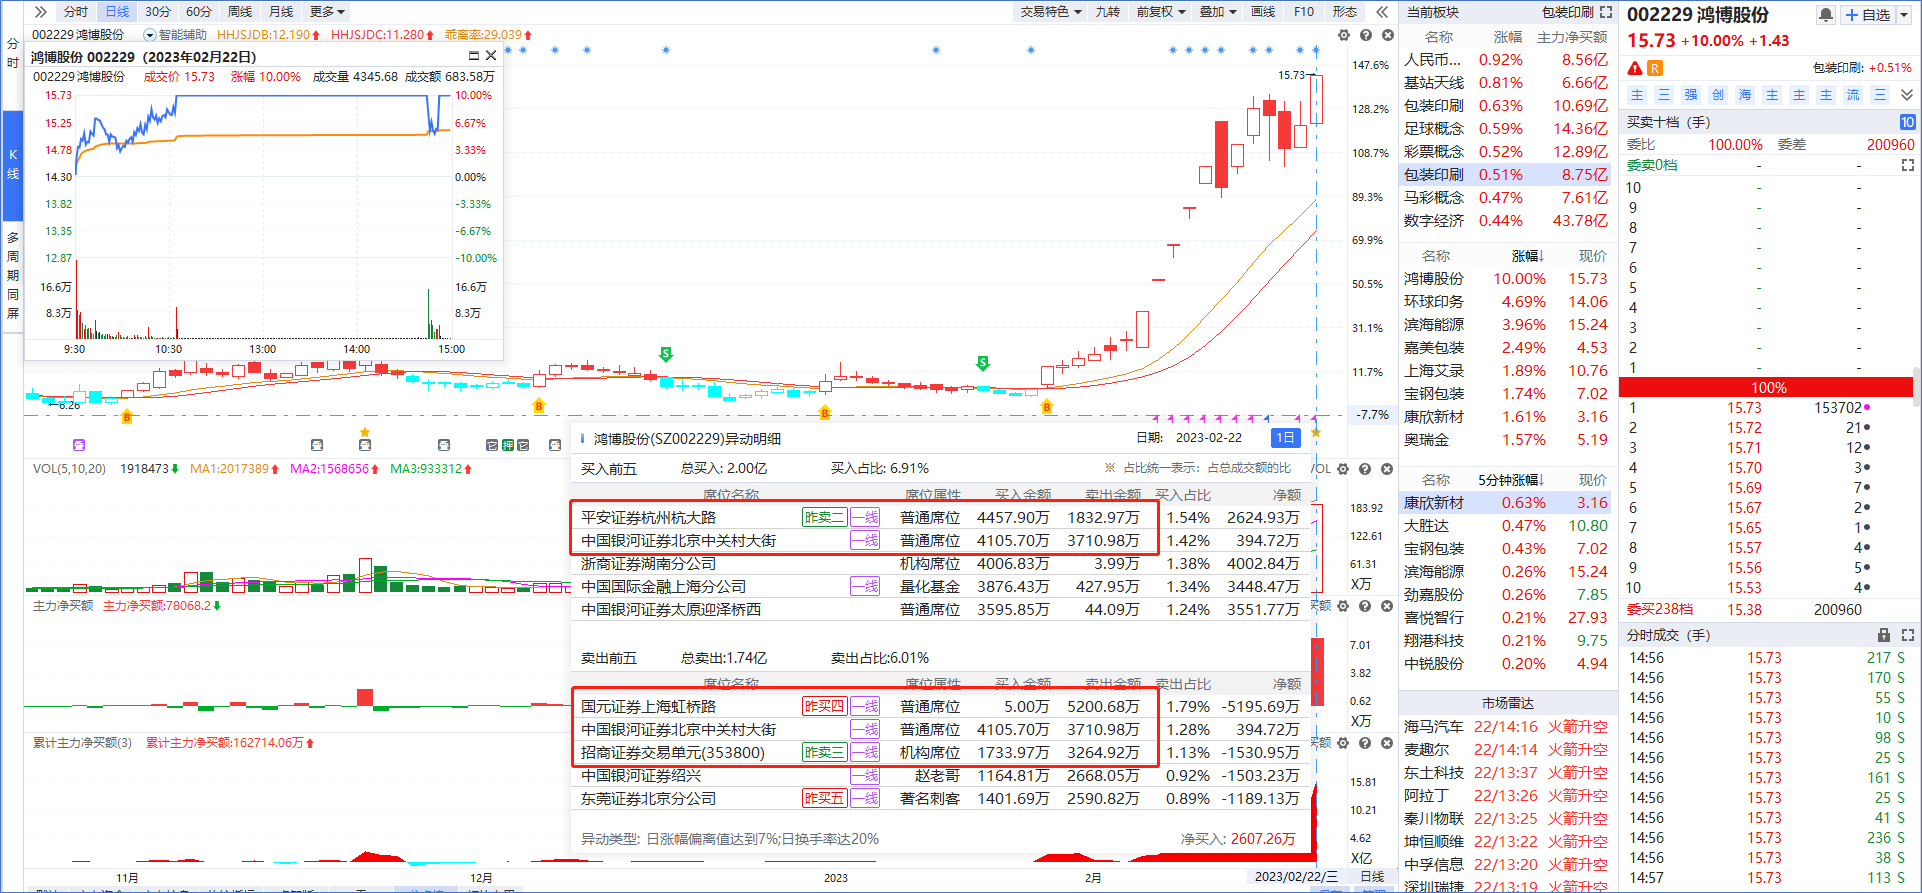Close the intraday popup for 鸿博股份
The image size is (1922, 893).
click(491, 56)
